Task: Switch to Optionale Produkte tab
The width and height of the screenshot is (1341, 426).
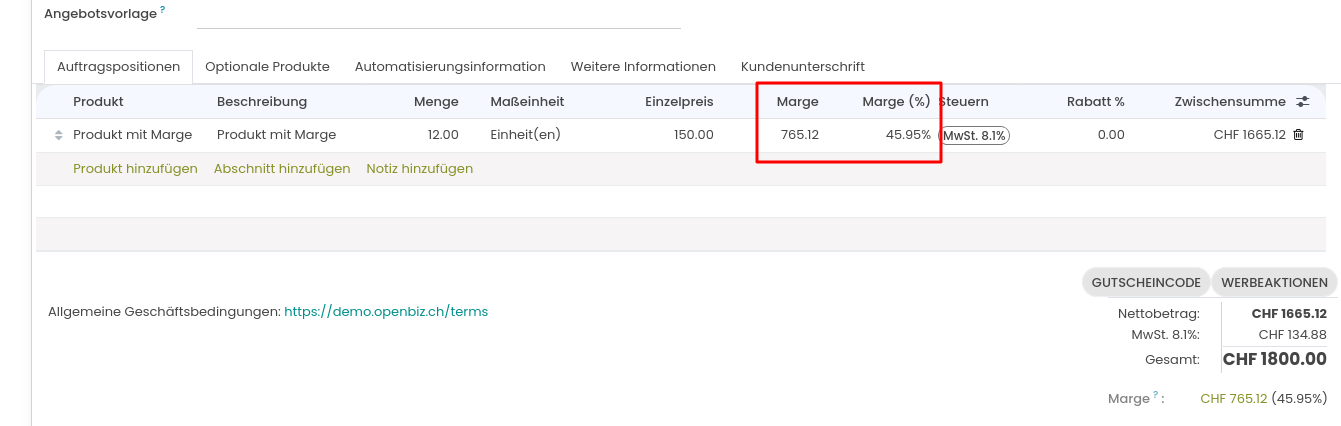Action: click(267, 67)
